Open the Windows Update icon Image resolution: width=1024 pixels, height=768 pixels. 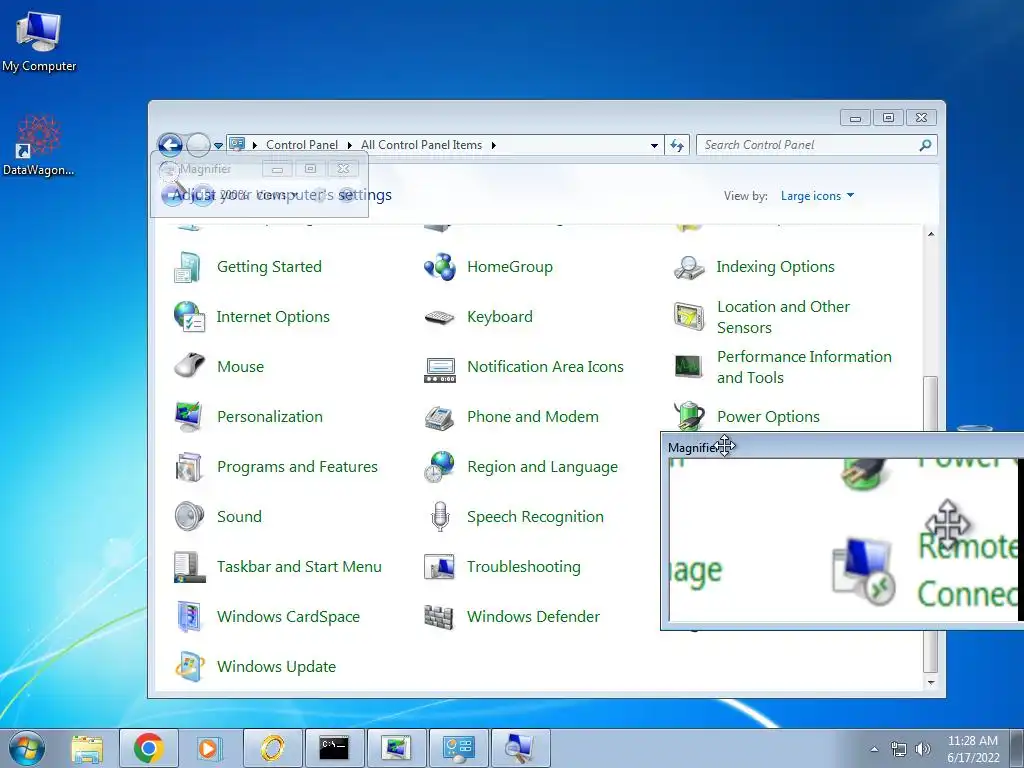(x=189, y=667)
